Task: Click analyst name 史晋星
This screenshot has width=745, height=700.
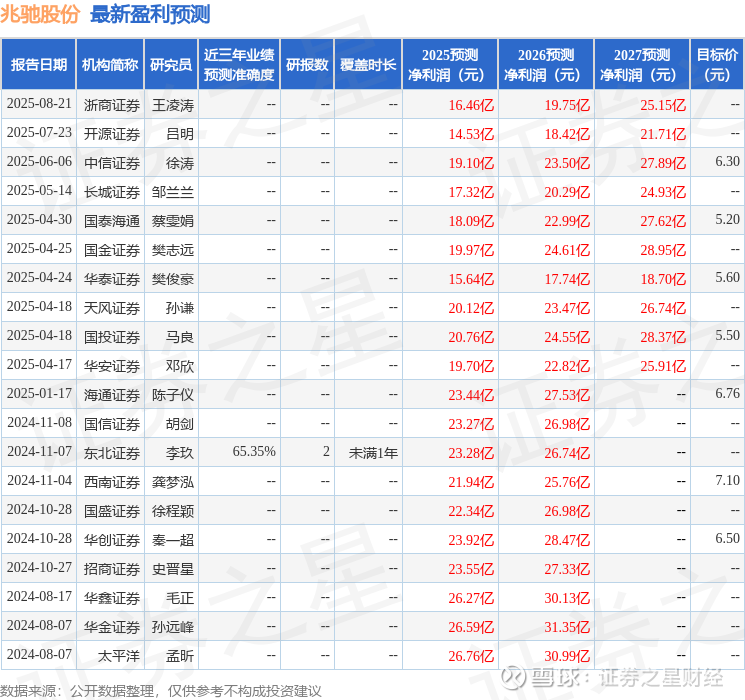Action: point(173,569)
